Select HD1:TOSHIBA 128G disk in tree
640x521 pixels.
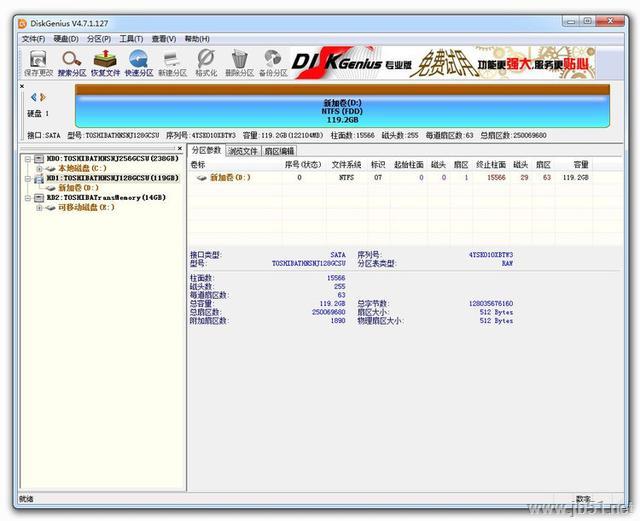coord(113,178)
